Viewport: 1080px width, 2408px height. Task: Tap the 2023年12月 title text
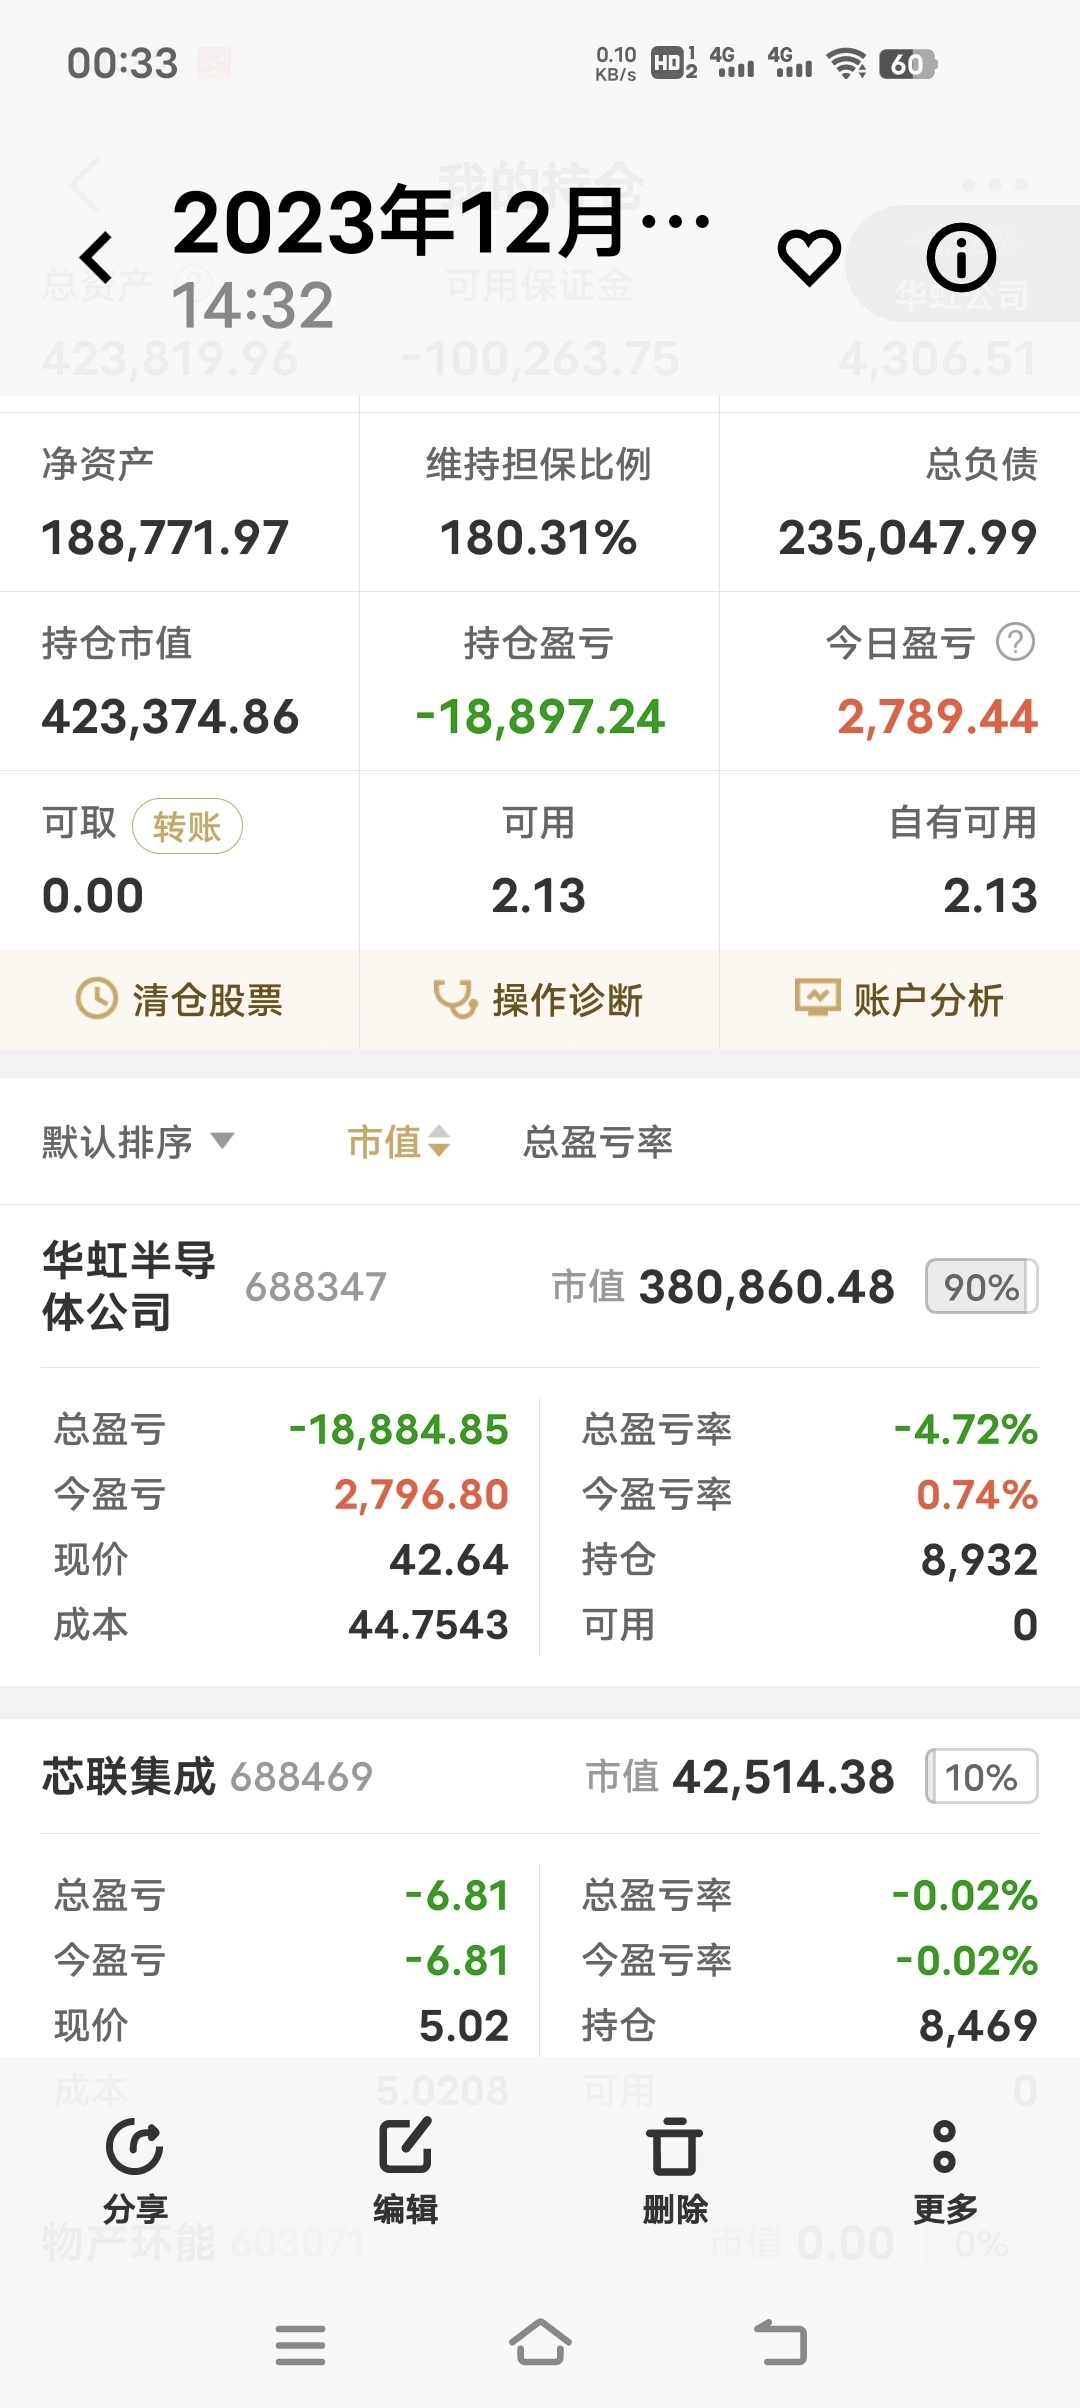[441, 221]
